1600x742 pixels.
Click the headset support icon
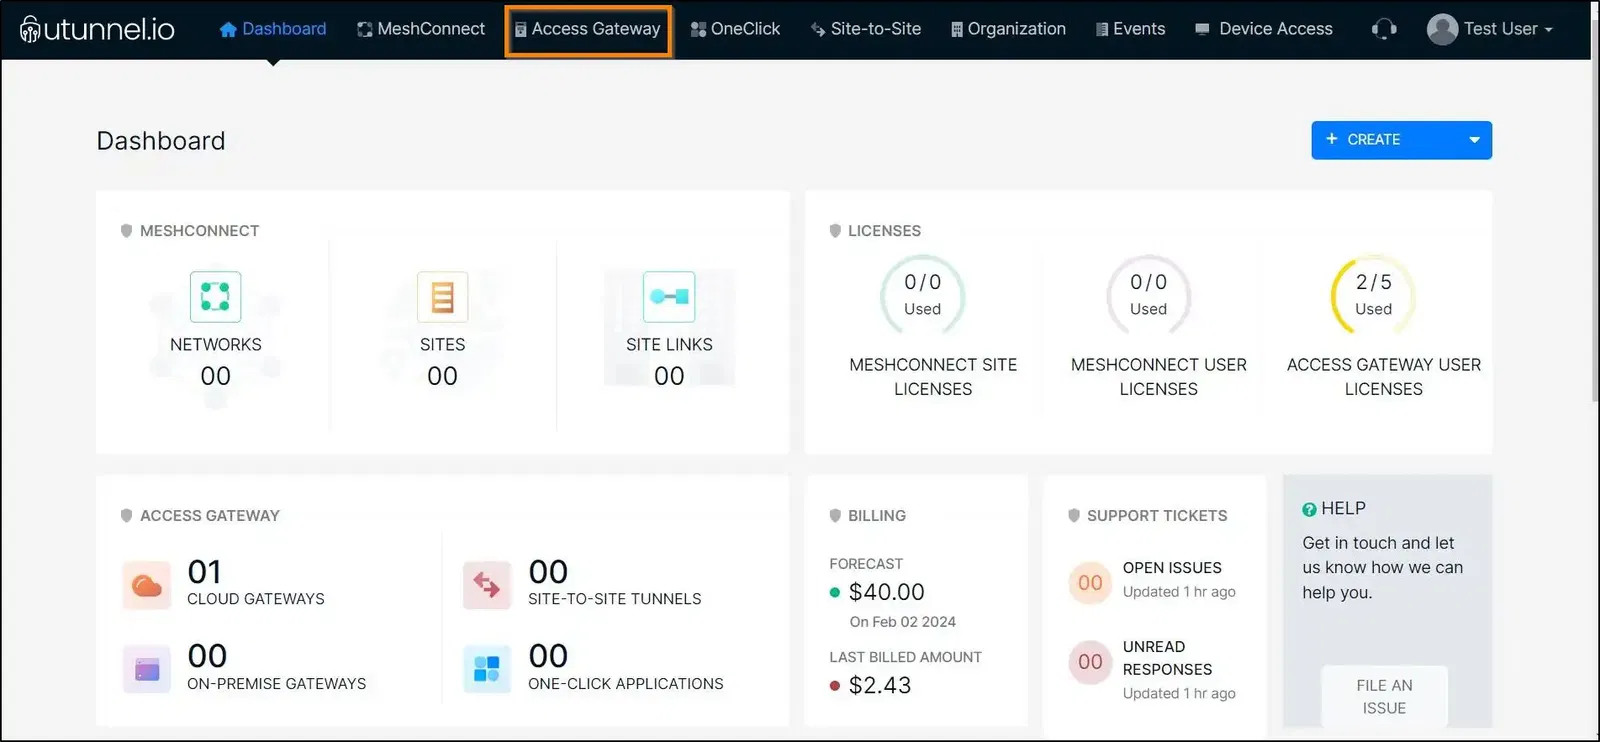pos(1384,29)
